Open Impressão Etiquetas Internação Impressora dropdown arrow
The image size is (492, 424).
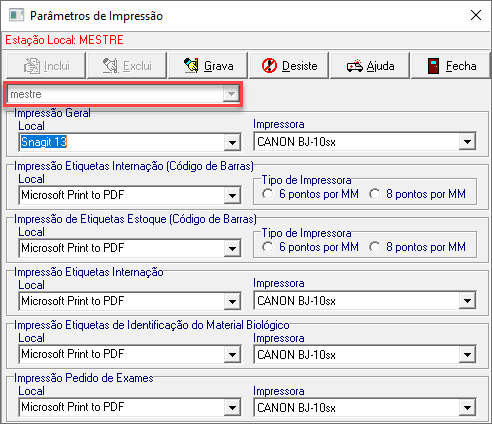[x=467, y=301]
